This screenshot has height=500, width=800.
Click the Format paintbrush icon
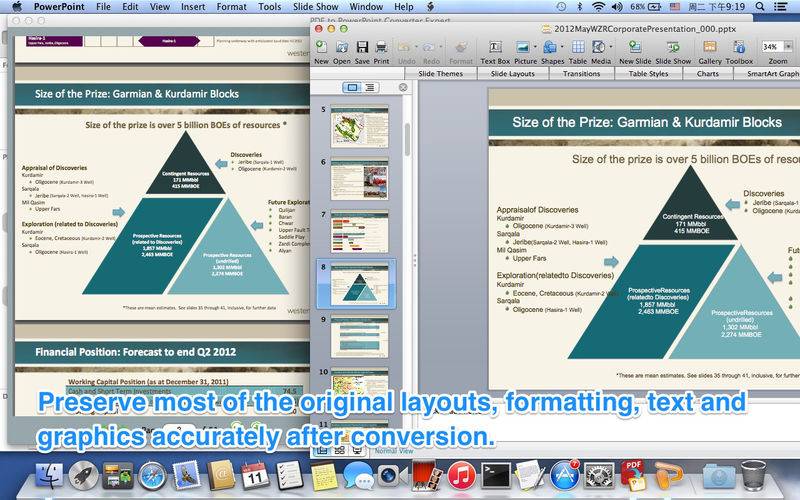click(x=461, y=47)
